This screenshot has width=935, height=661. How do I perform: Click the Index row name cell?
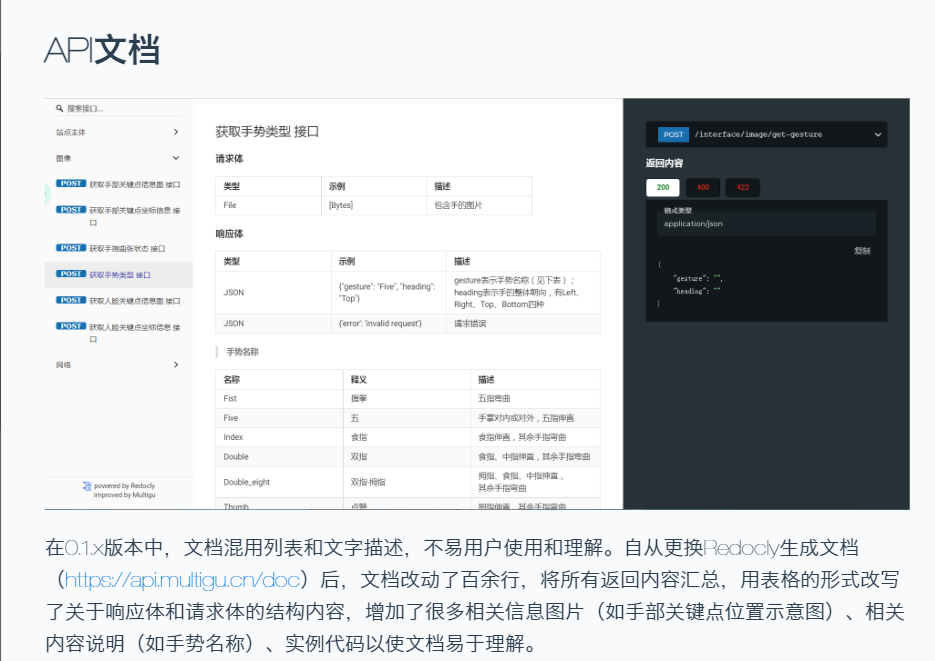tap(279, 437)
